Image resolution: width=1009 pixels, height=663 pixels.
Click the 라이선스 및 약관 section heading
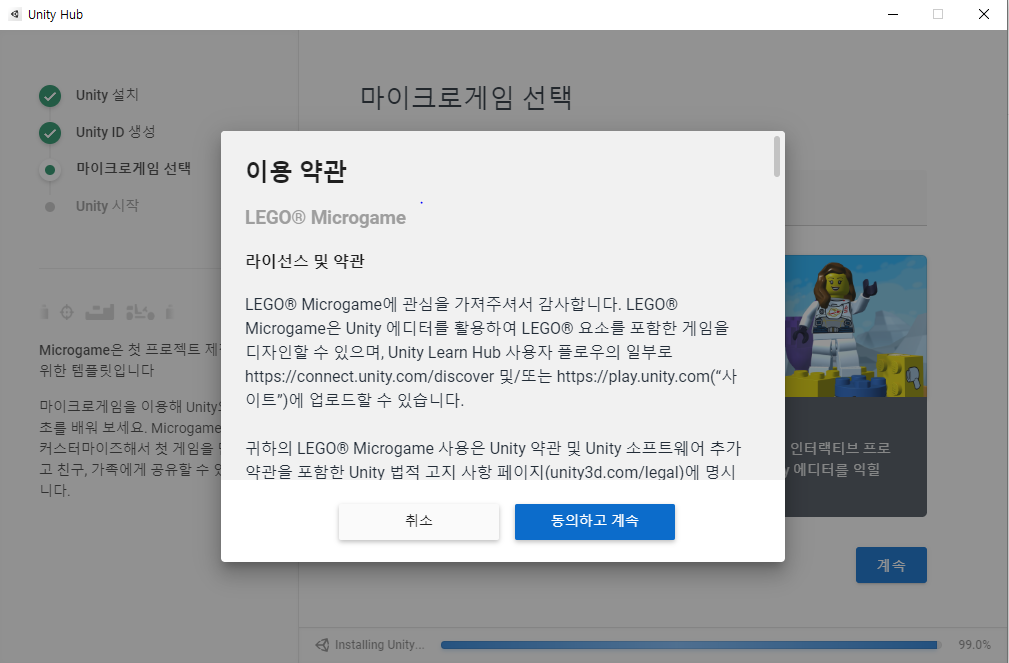(305, 261)
